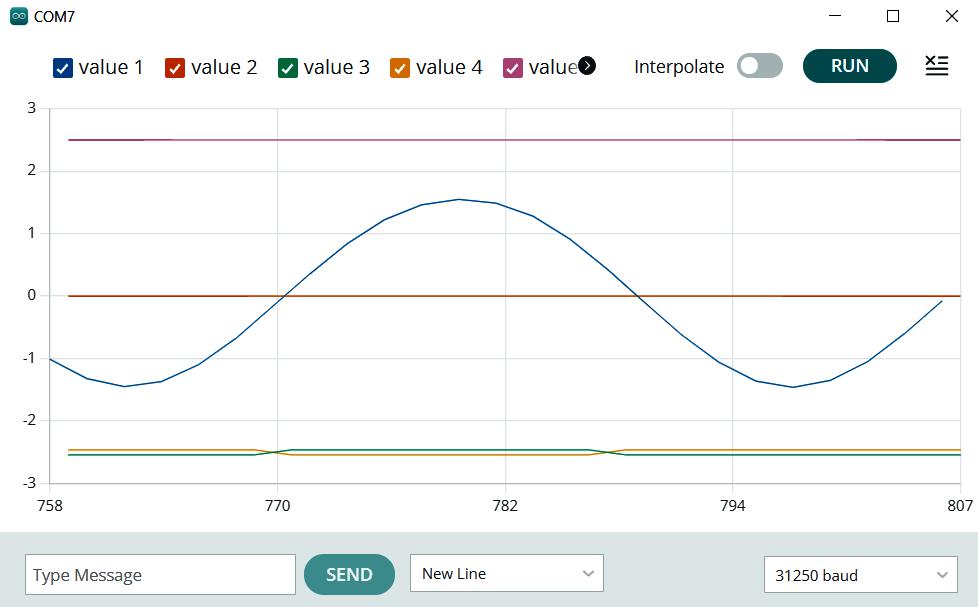Click the SEND button
Image resolution: width=978 pixels, height=607 pixels.
349,575
